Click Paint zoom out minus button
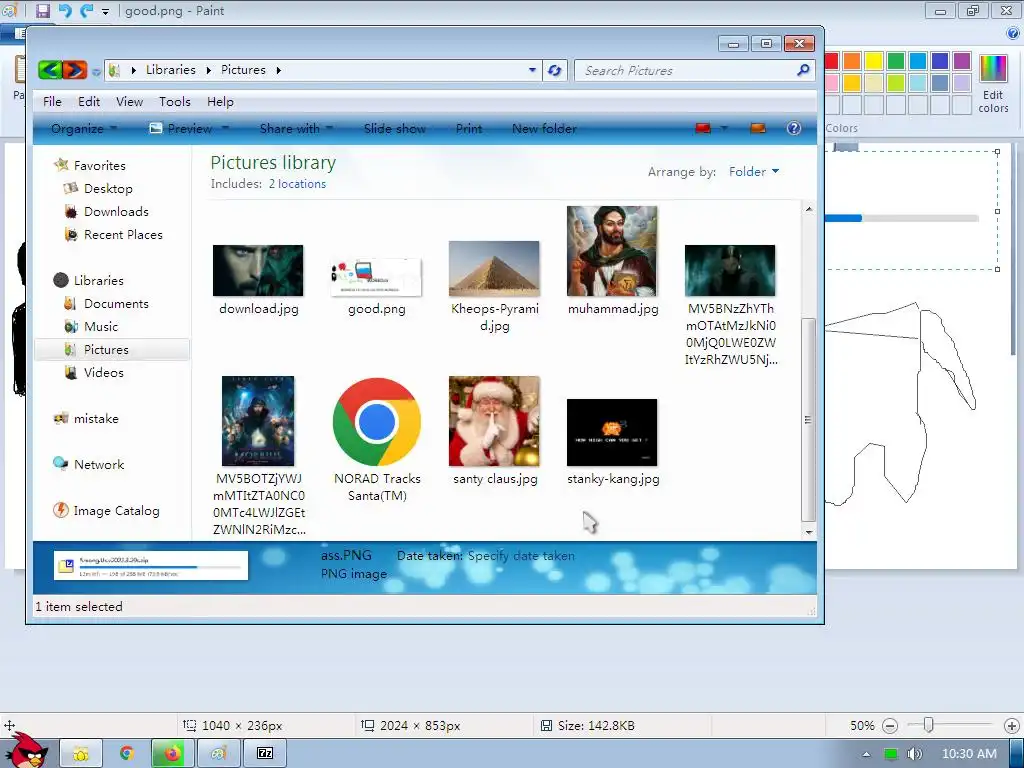The height and width of the screenshot is (768, 1024). click(889, 726)
